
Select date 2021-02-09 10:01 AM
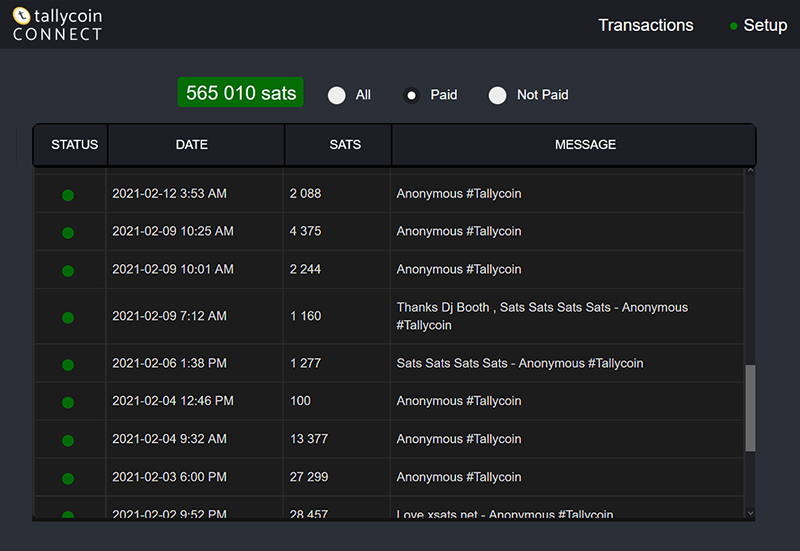pyautogui.click(x=173, y=269)
